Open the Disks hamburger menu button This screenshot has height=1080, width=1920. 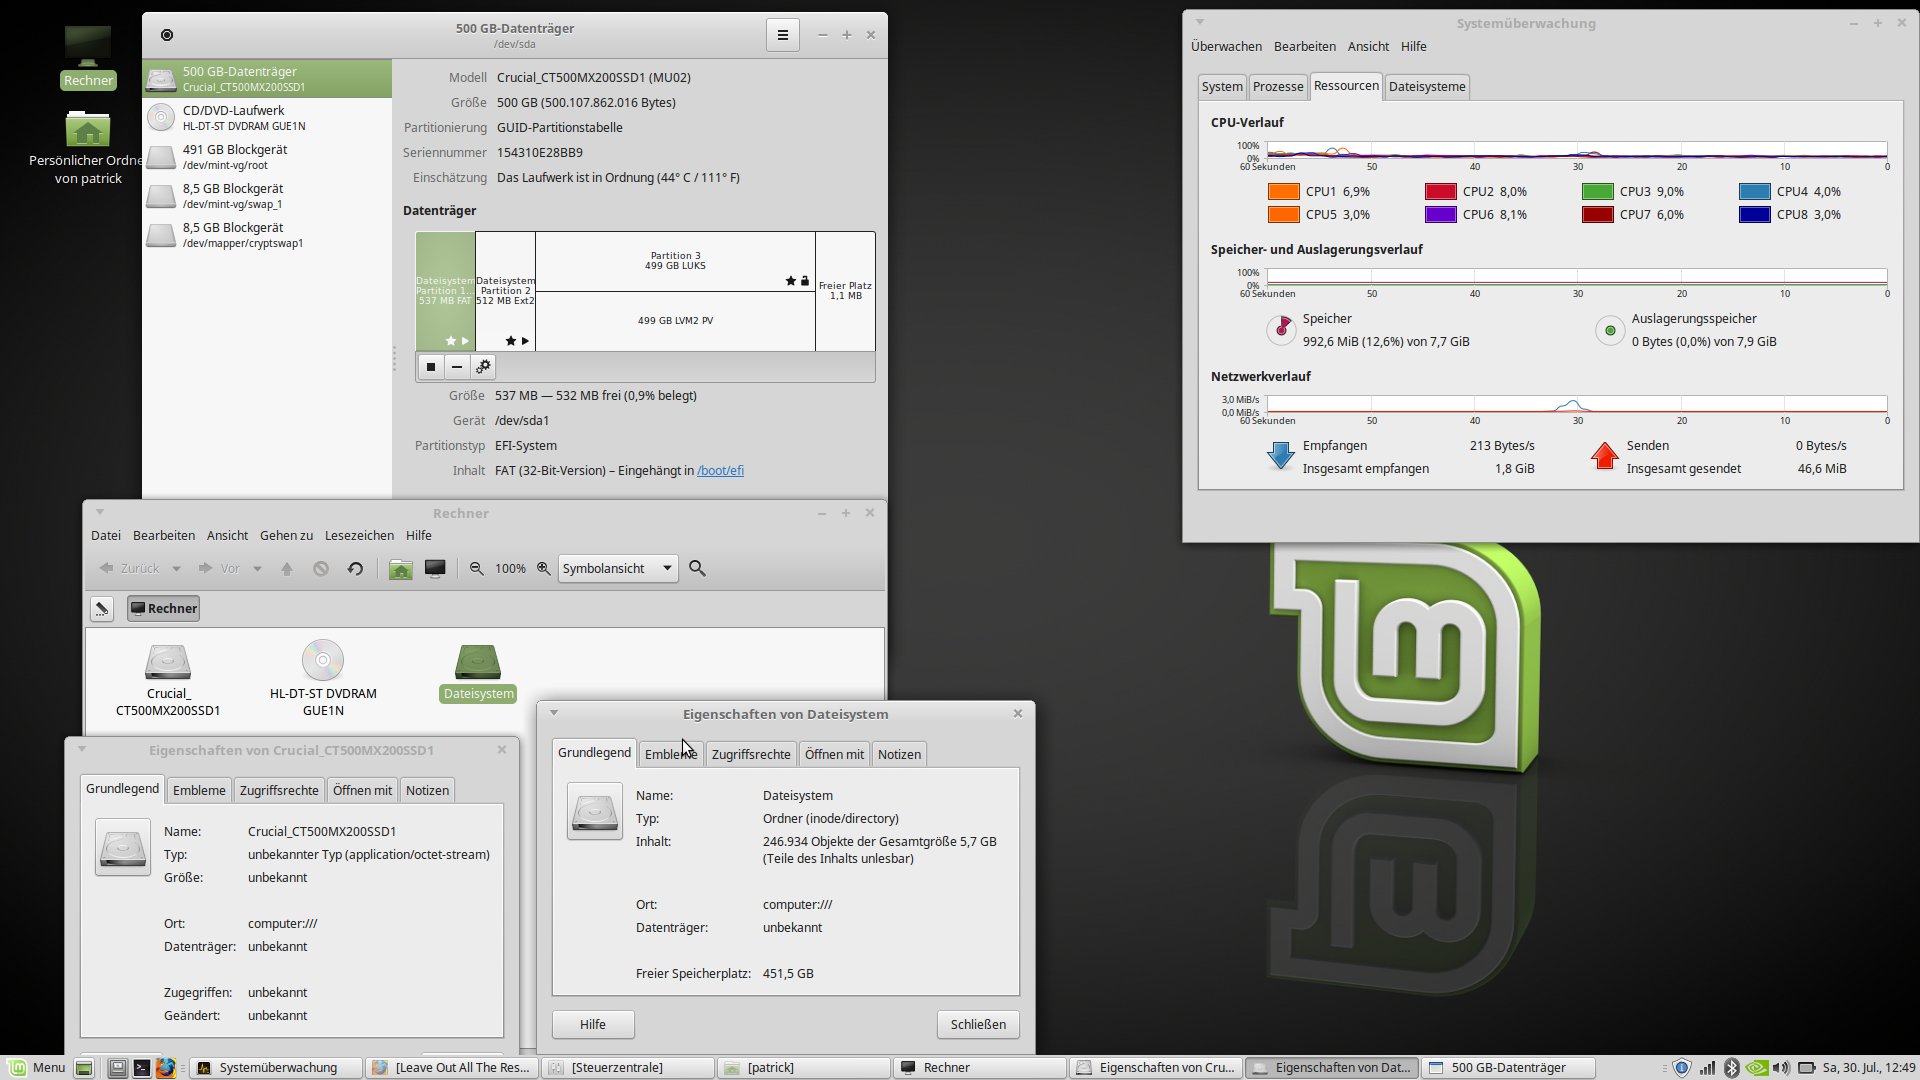click(783, 35)
